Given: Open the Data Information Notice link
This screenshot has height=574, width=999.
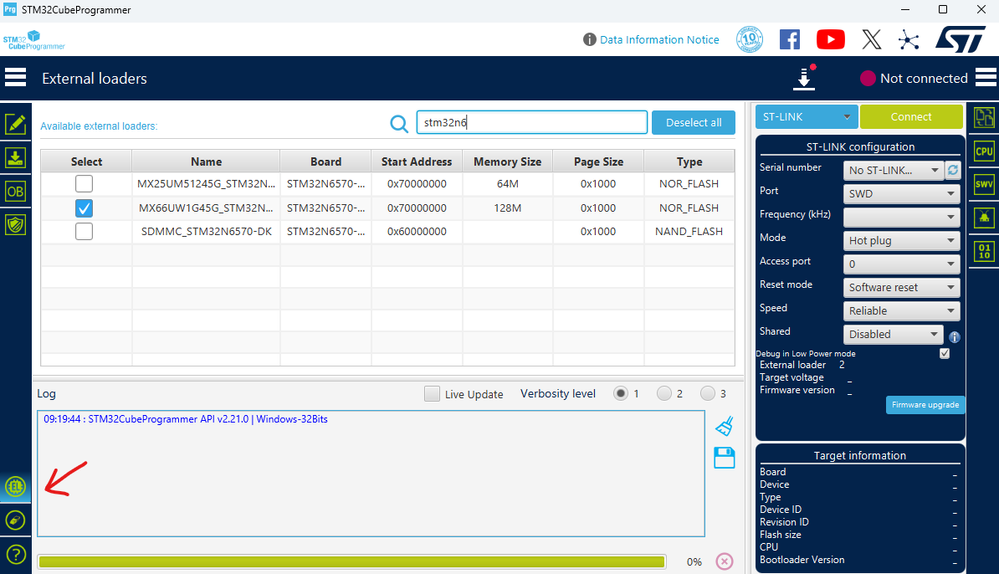Looking at the screenshot, I should click(659, 39).
